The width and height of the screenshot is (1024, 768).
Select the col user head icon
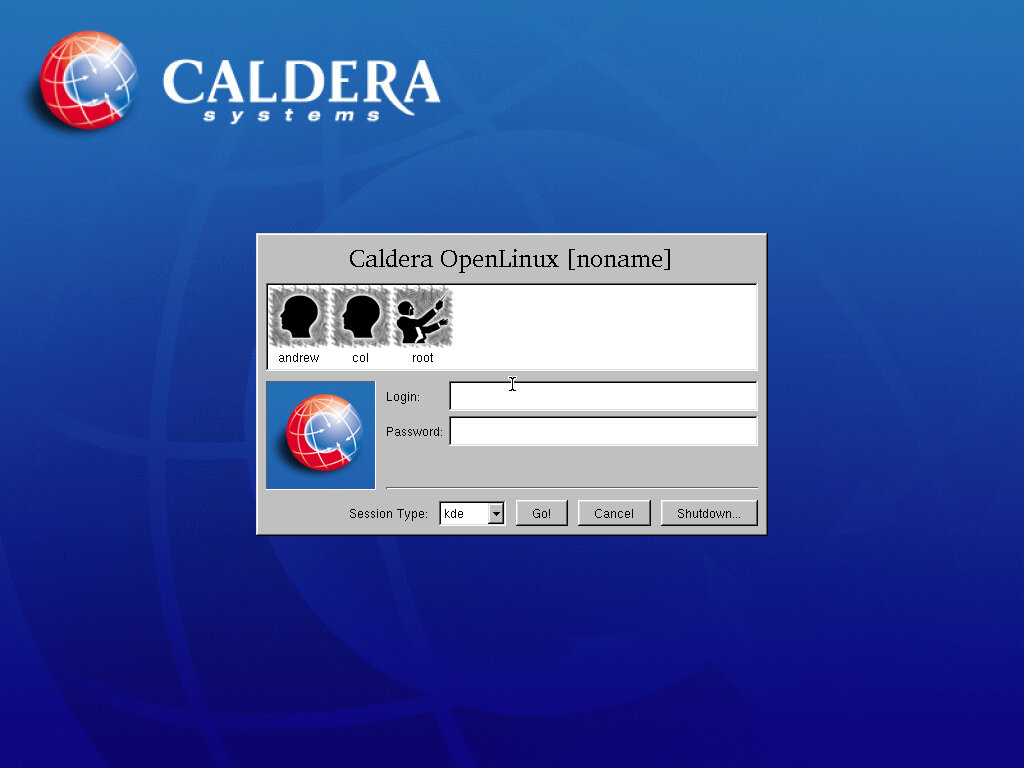(x=360, y=317)
